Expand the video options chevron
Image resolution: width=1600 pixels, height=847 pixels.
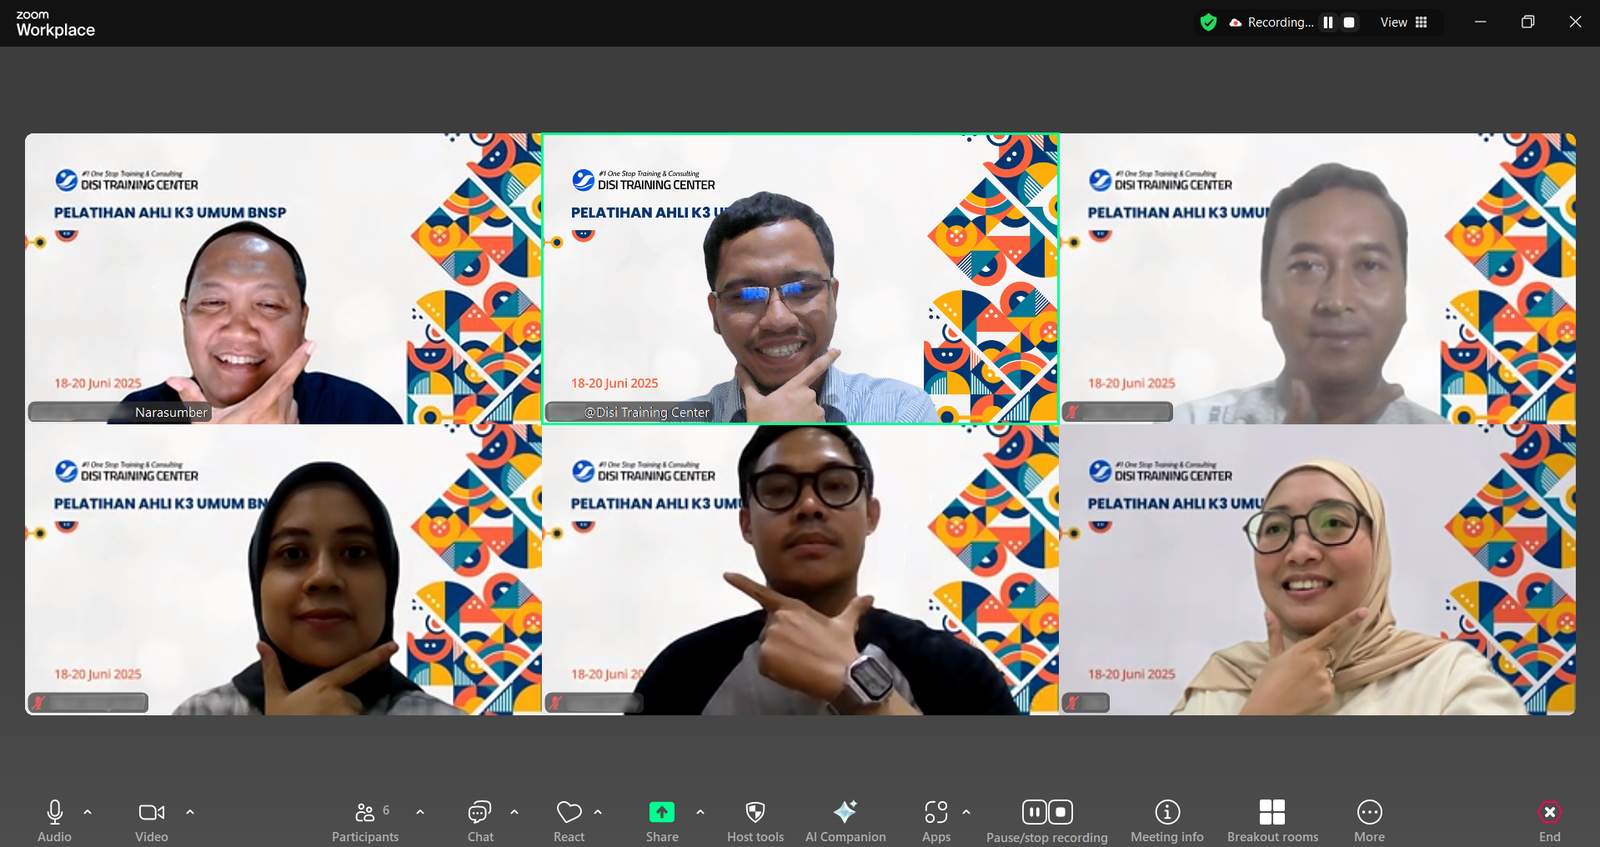pyautogui.click(x=190, y=812)
